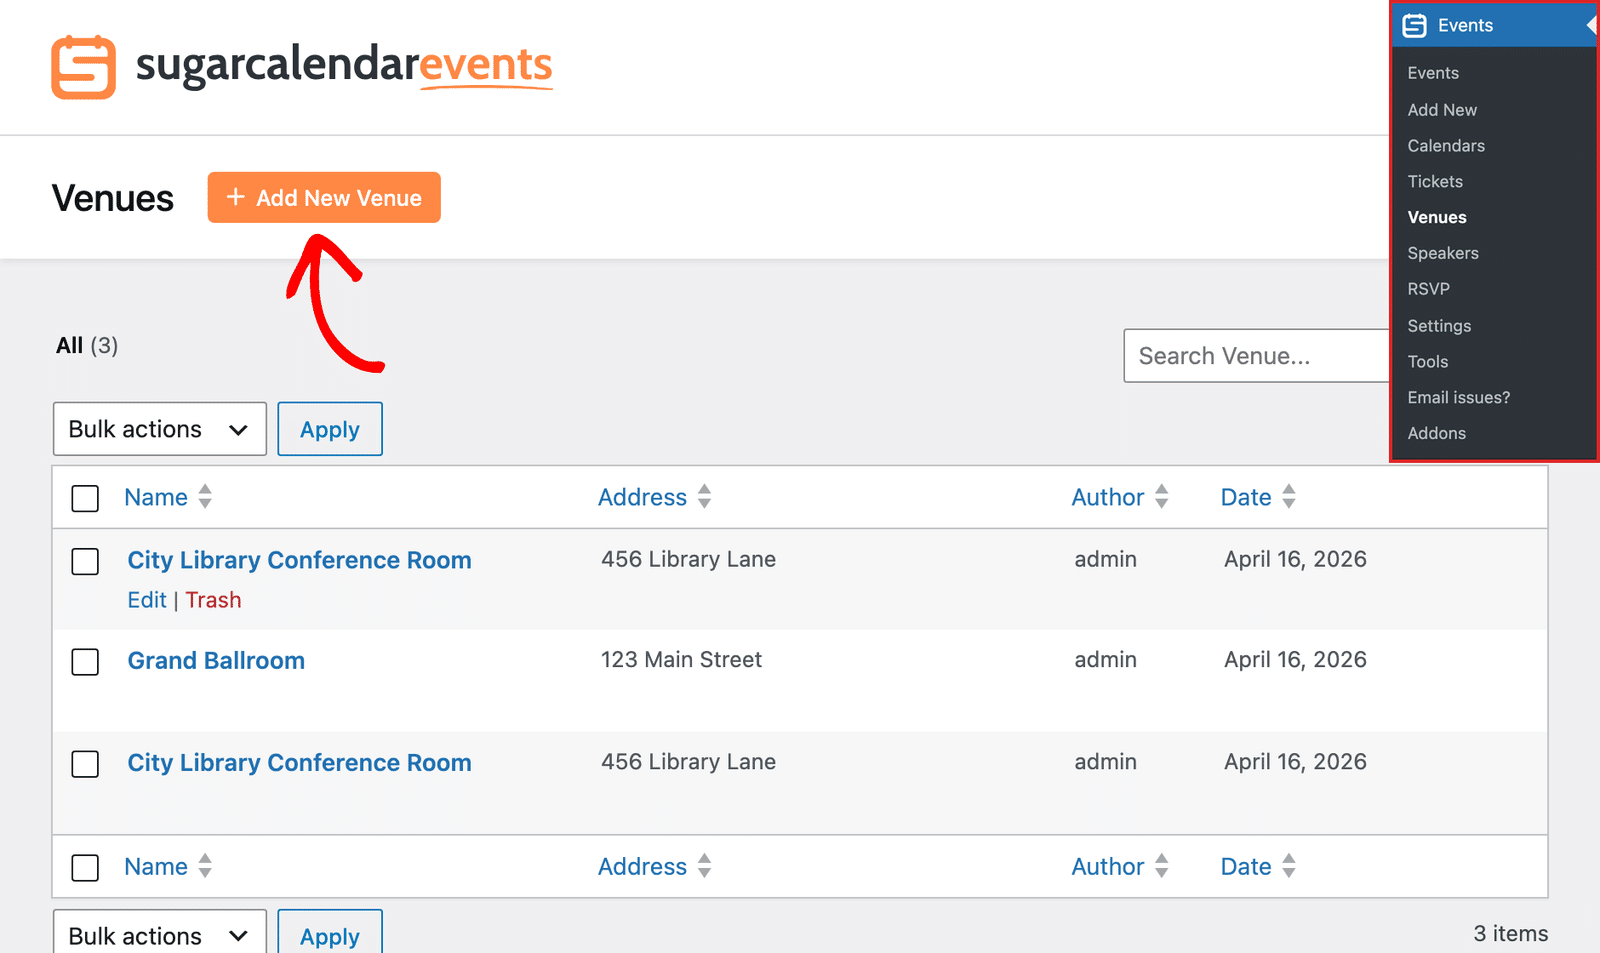Select first City Library Conference Room checkbox

(85, 561)
